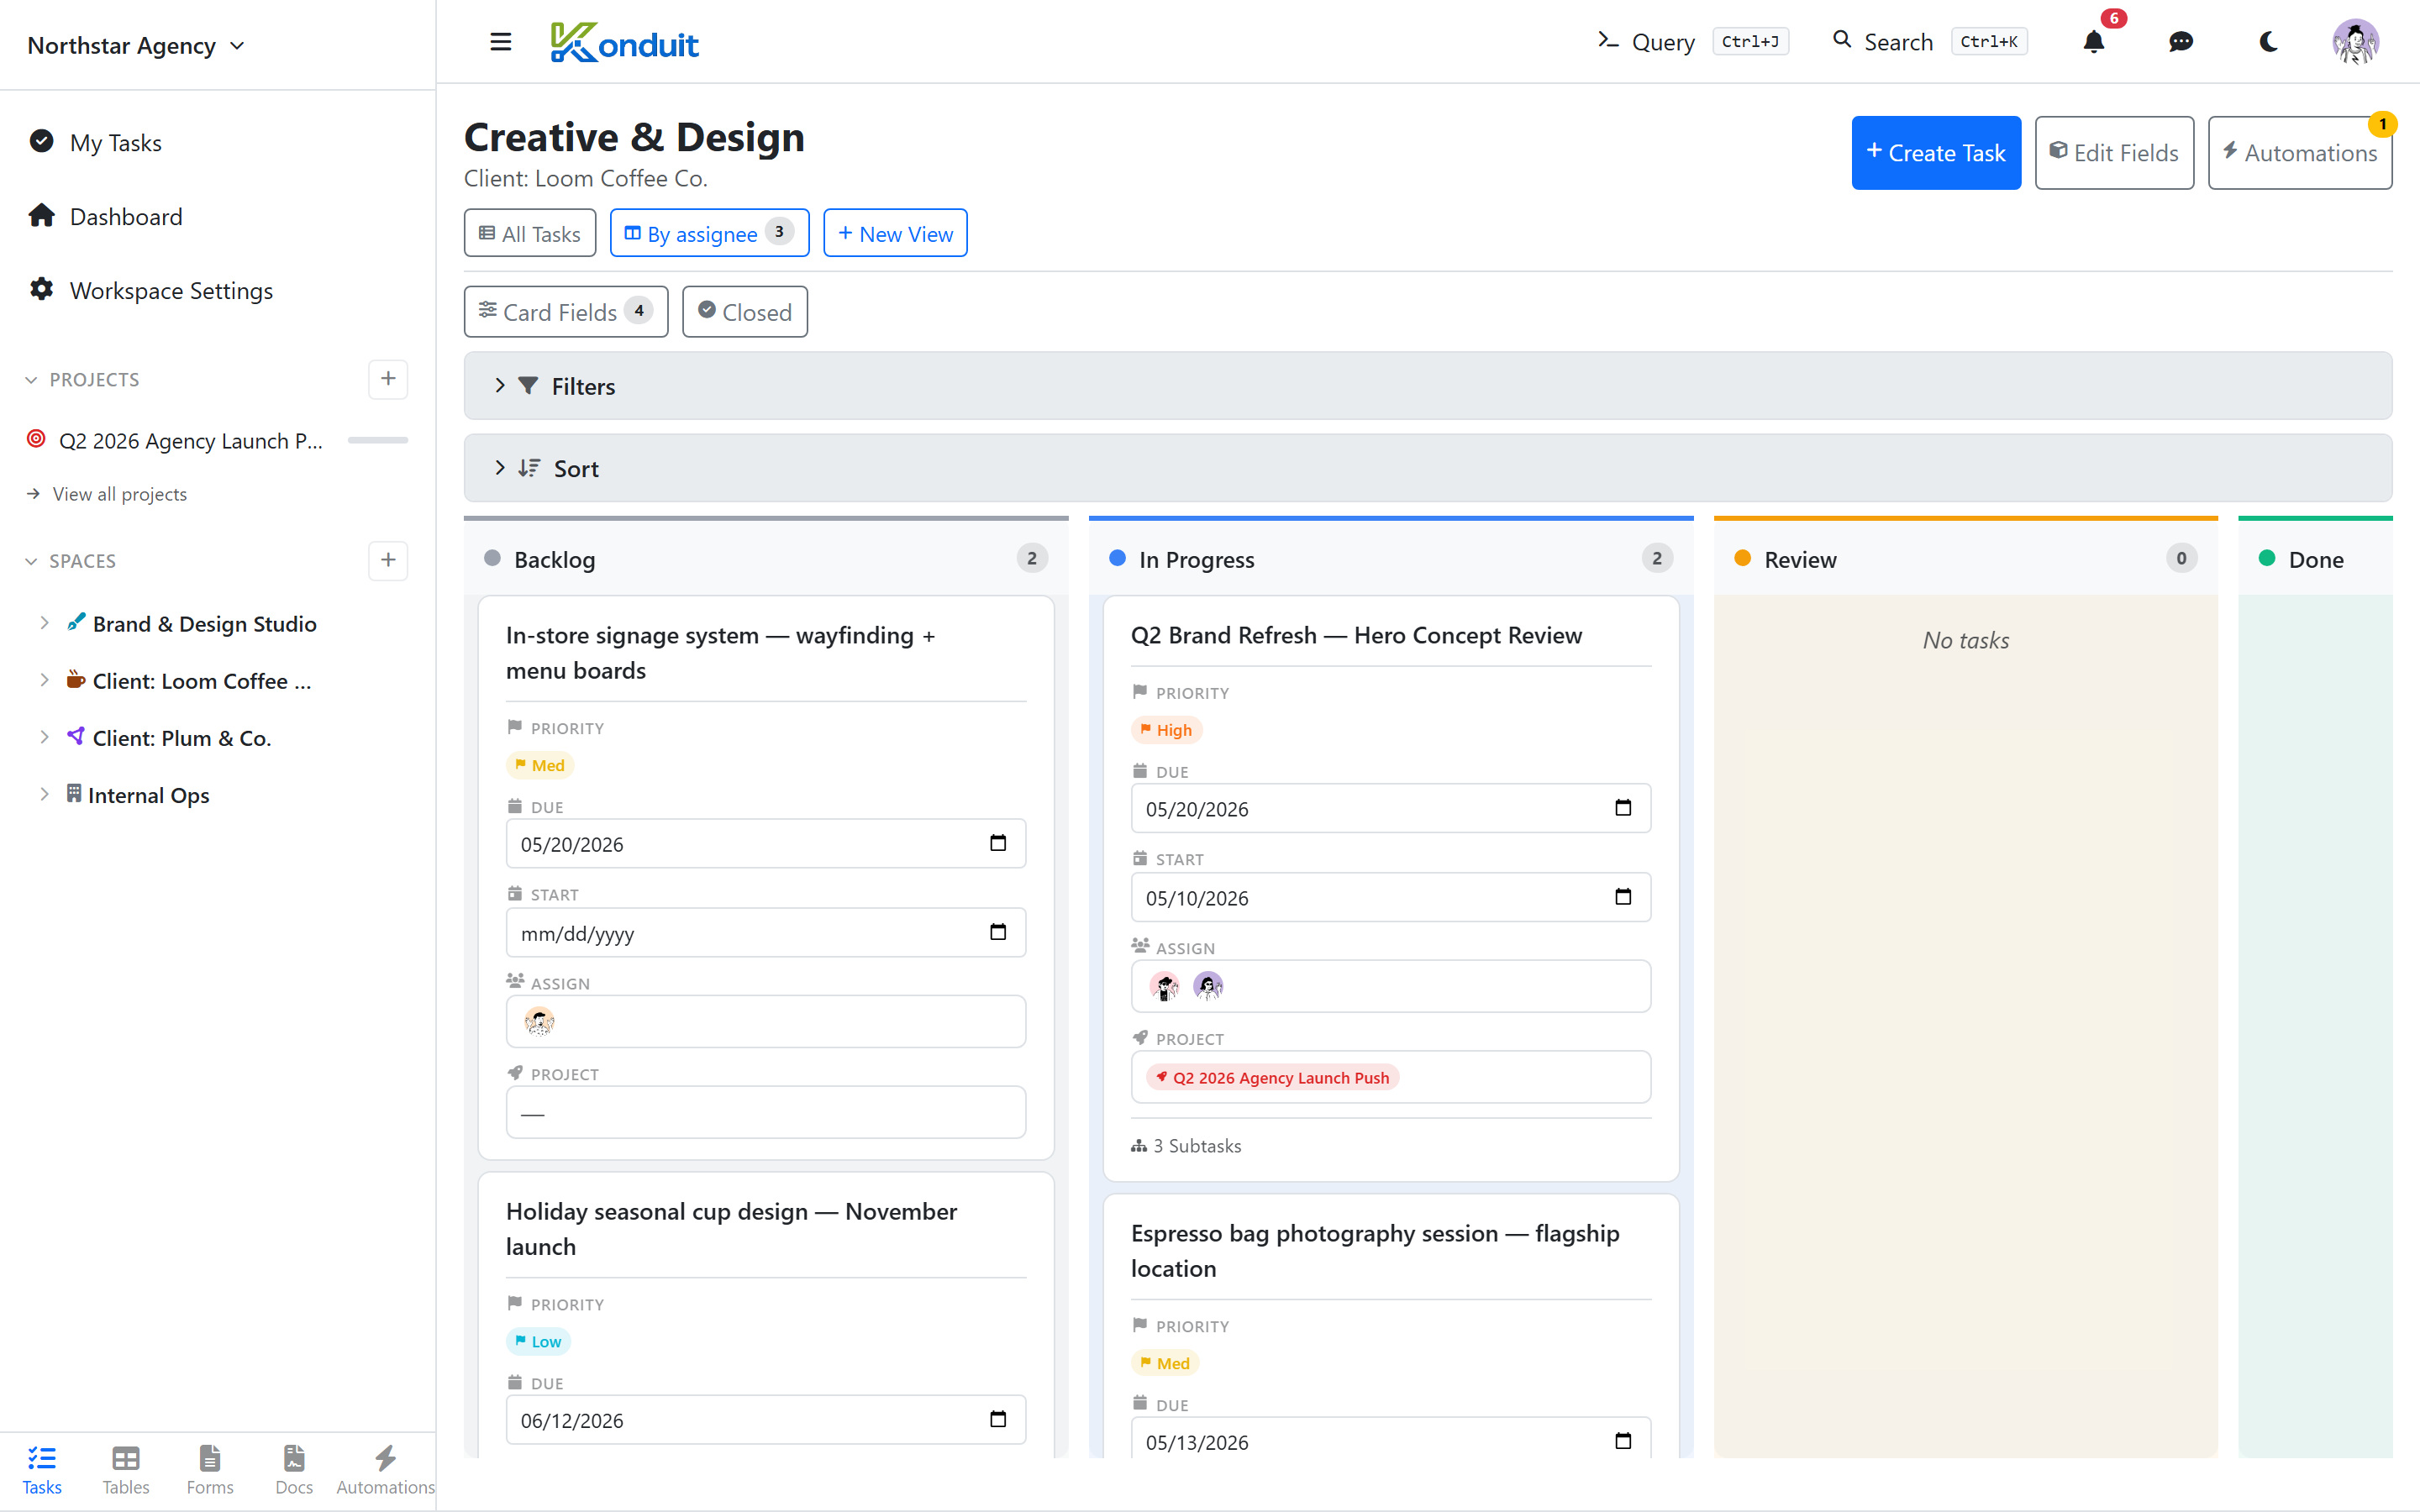This screenshot has height=1512, width=2420.
Task: Open the notifications bell
Action: coord(2093,42)
